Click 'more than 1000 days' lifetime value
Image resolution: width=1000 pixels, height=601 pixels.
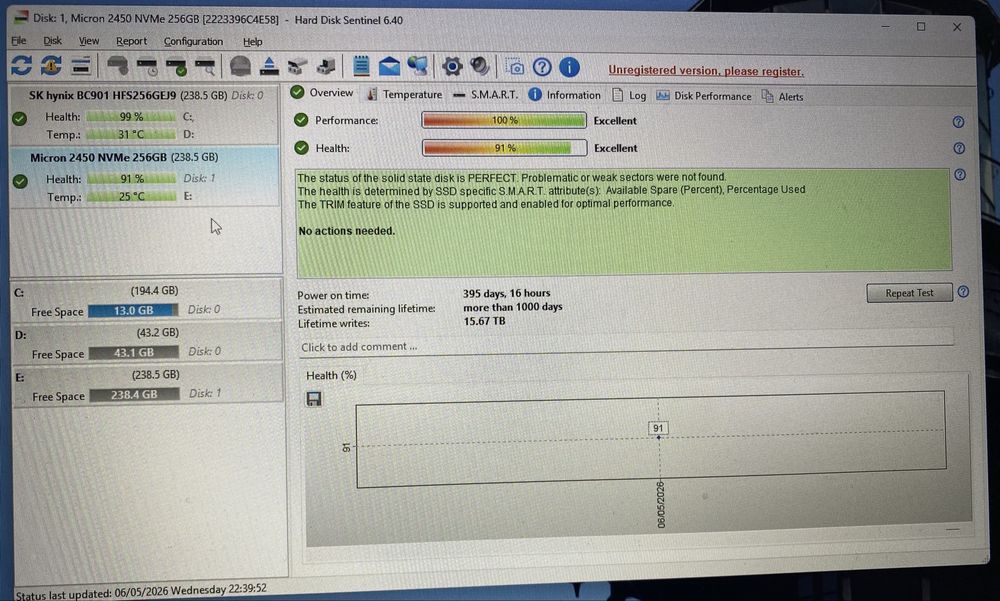pos(513,307)
